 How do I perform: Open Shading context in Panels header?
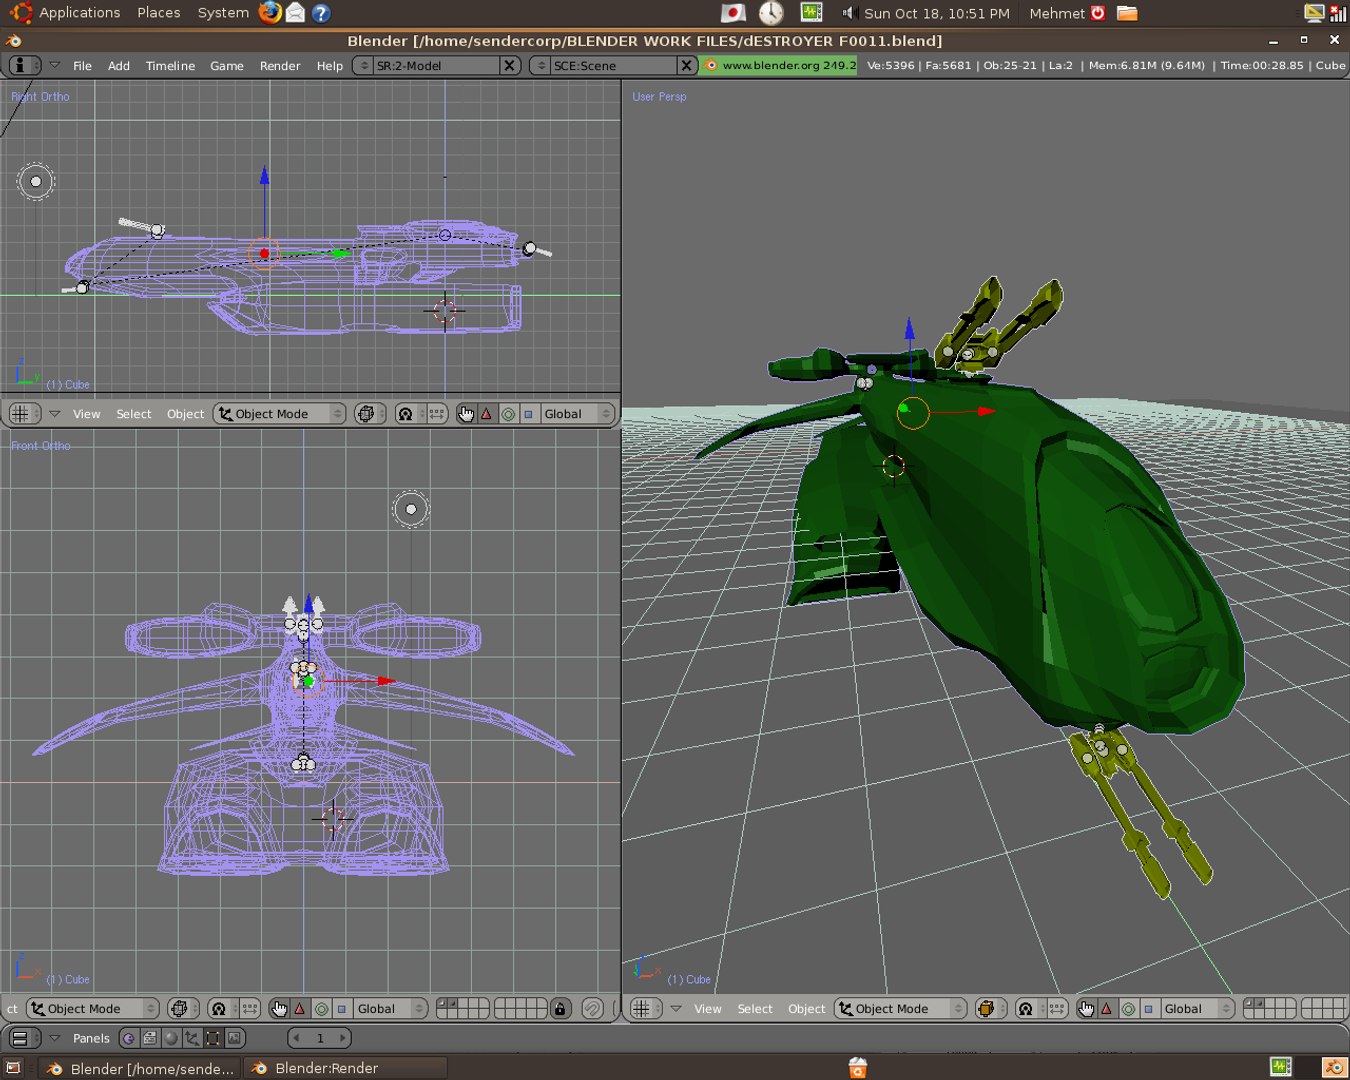[170, 1038]
